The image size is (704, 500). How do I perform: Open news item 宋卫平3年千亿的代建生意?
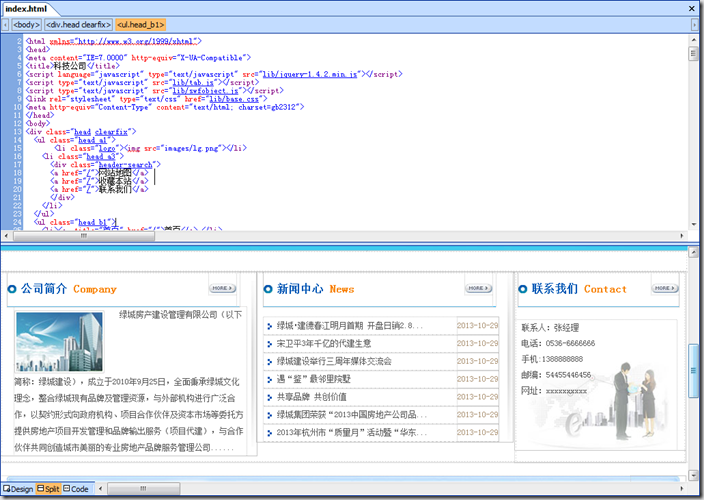click(x=324, y=344)
